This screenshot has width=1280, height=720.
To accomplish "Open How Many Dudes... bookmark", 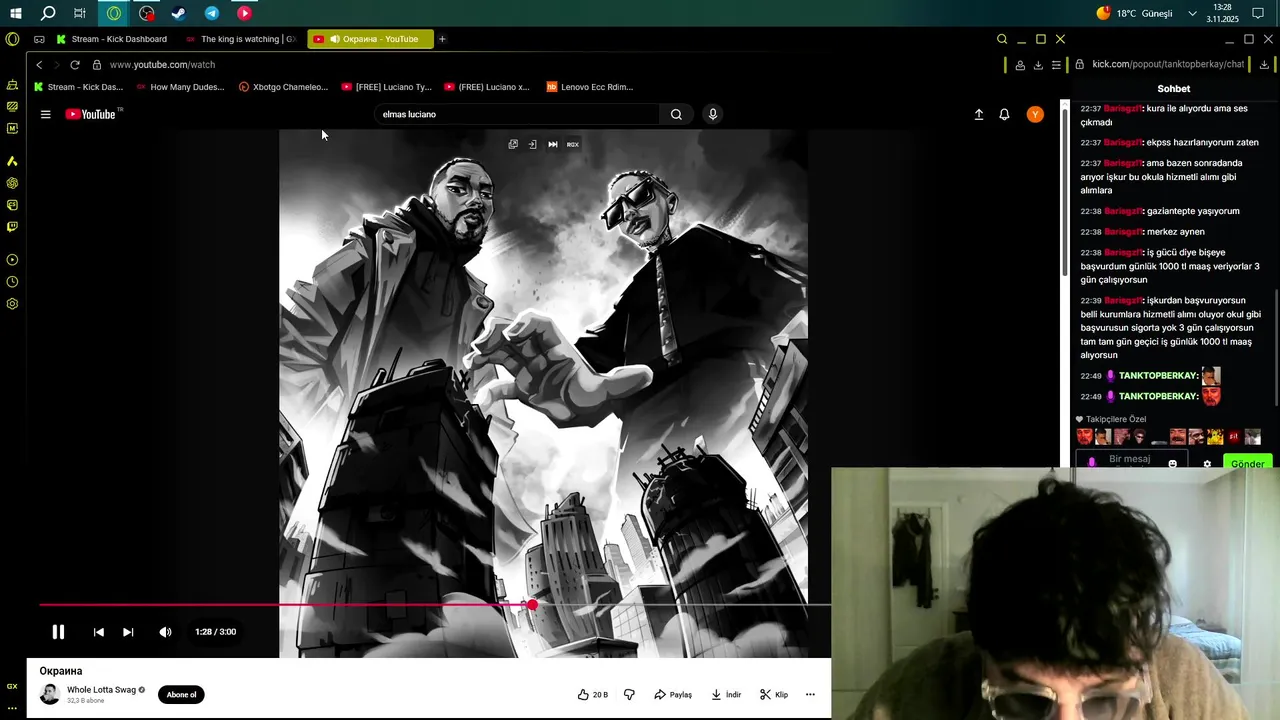I will tap(181, 87).
